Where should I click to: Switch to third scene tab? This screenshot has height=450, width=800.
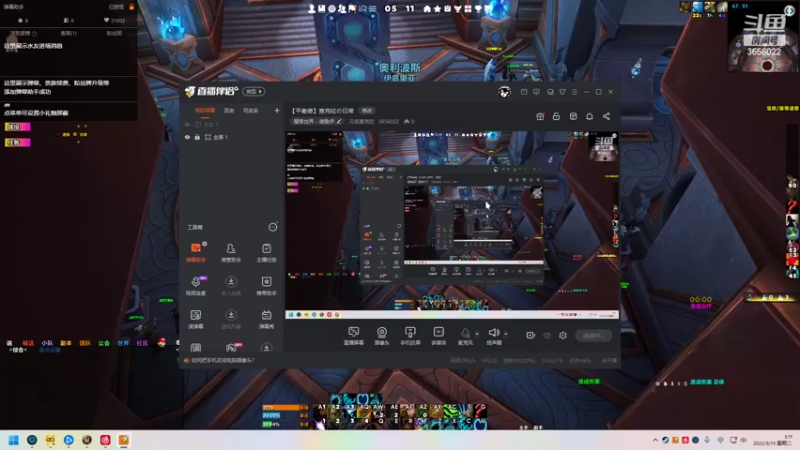pyautogui.click(x=251, y=111)
